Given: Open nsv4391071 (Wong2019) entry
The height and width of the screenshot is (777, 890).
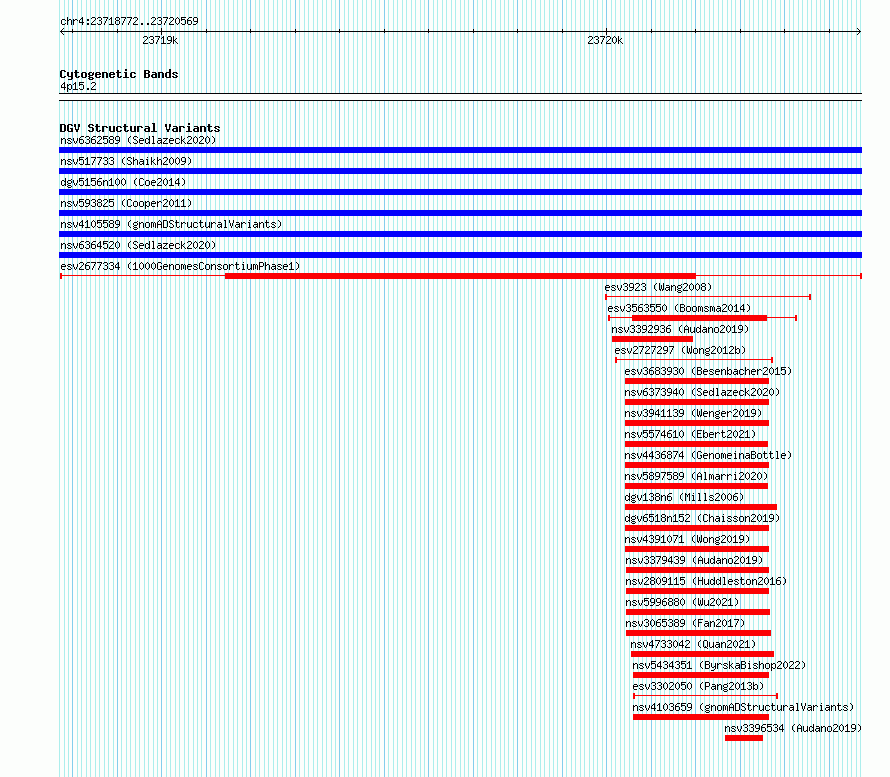Looking at the screenshot, I should click(687, 539).
